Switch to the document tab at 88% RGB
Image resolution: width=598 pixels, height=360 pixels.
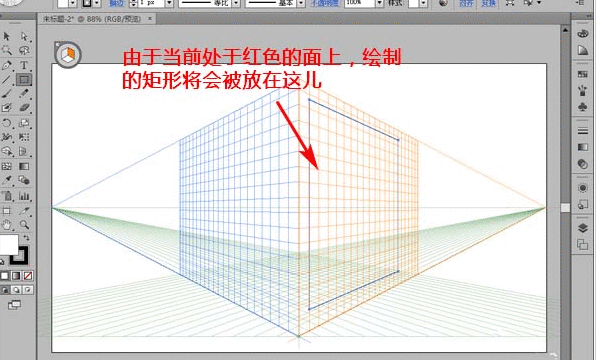tap(92, 19)
